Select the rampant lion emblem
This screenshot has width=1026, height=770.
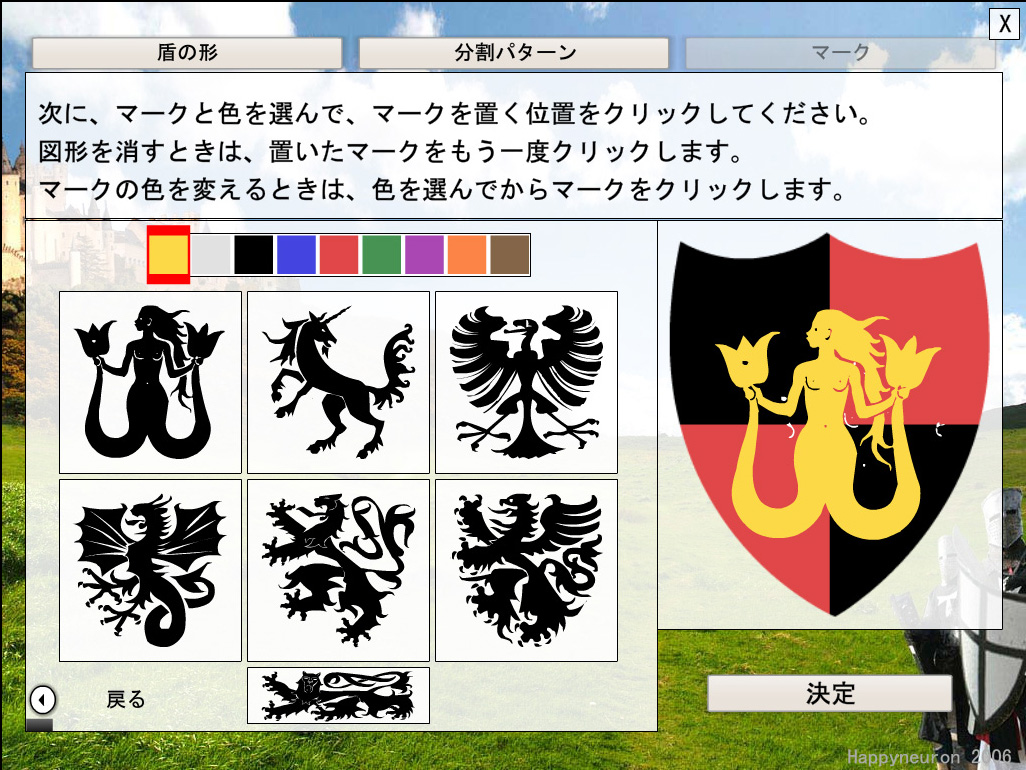tap(338, 570)
